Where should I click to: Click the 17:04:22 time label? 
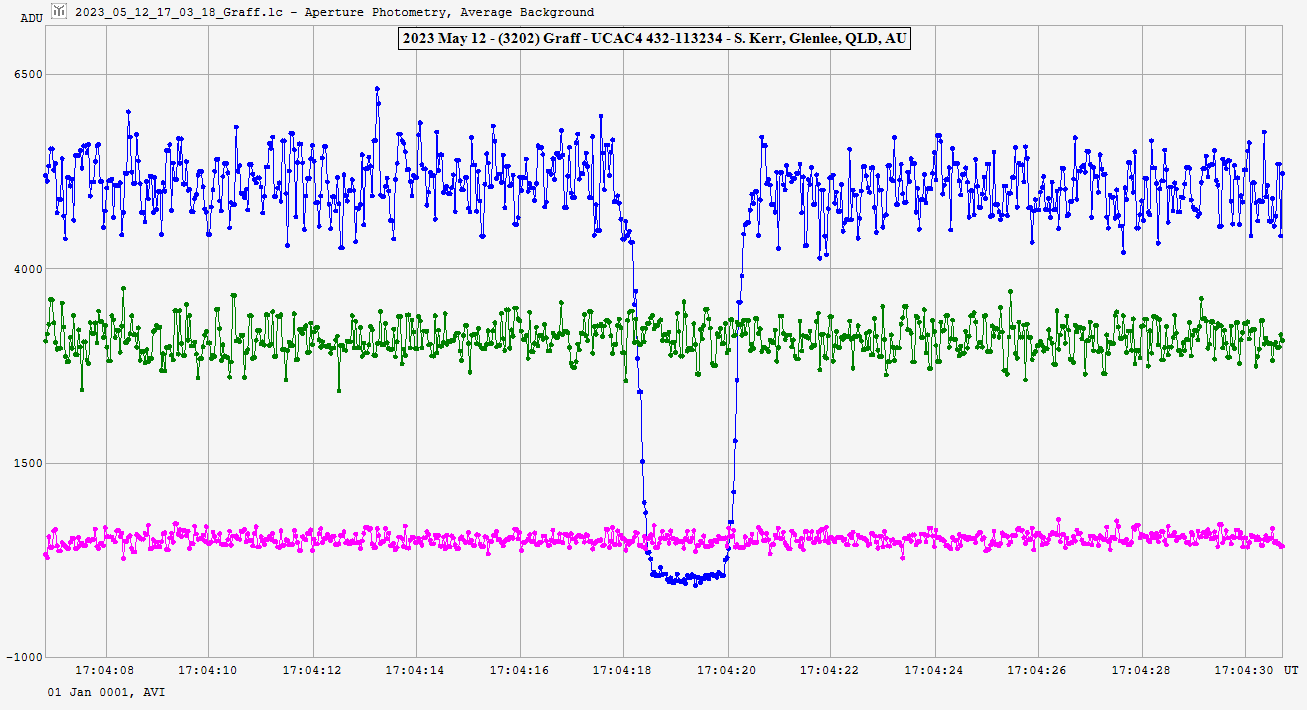tap(830, 670)
